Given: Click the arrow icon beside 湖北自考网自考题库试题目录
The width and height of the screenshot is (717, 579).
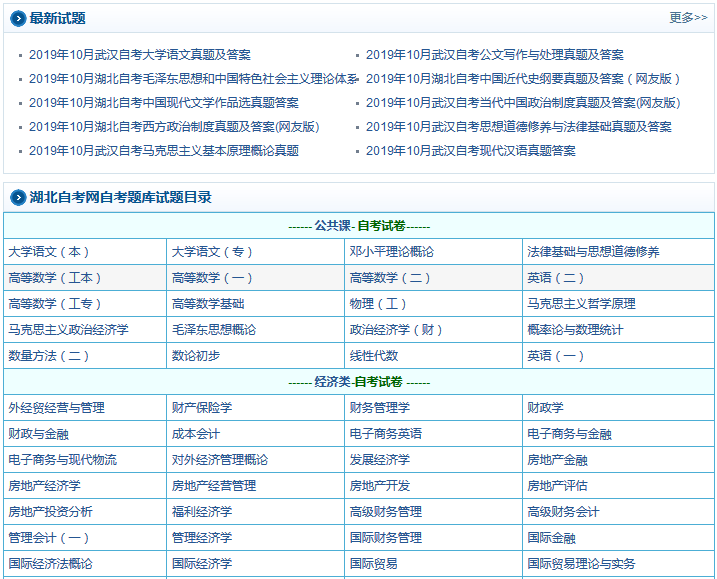Looking at the screenshot, I should click(18, 198).
